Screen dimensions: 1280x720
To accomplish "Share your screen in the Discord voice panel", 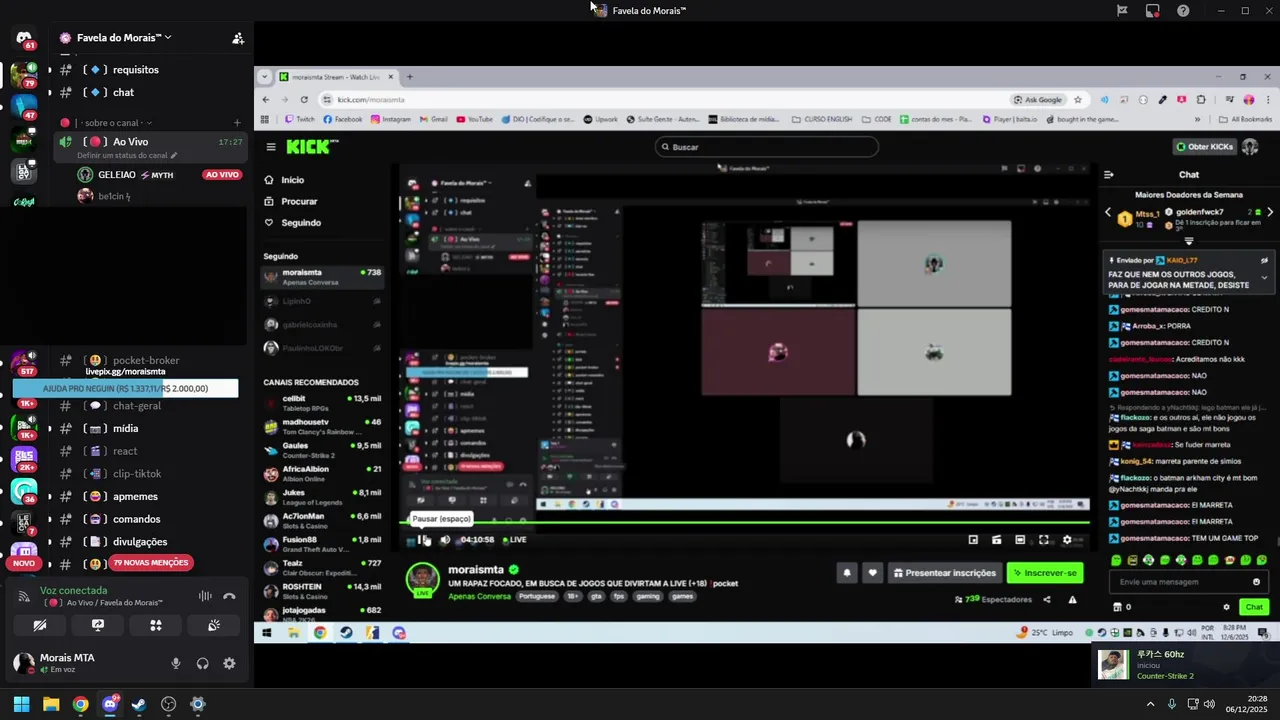I will coord(98,625).
